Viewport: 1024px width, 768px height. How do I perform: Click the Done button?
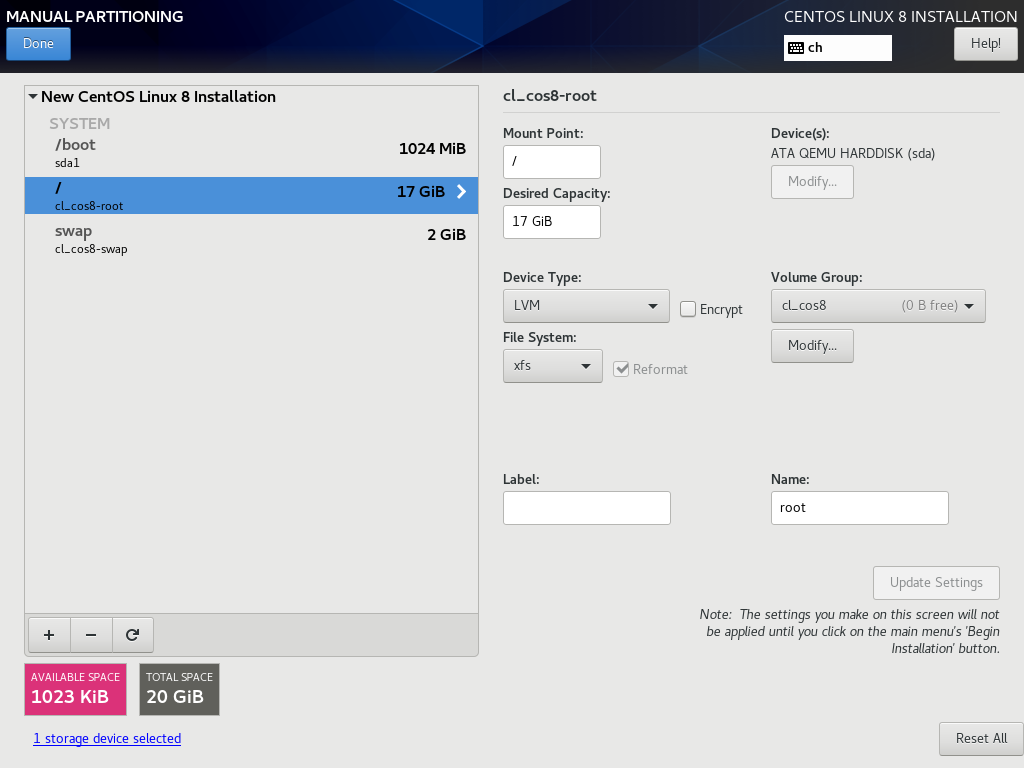point(39,44)
